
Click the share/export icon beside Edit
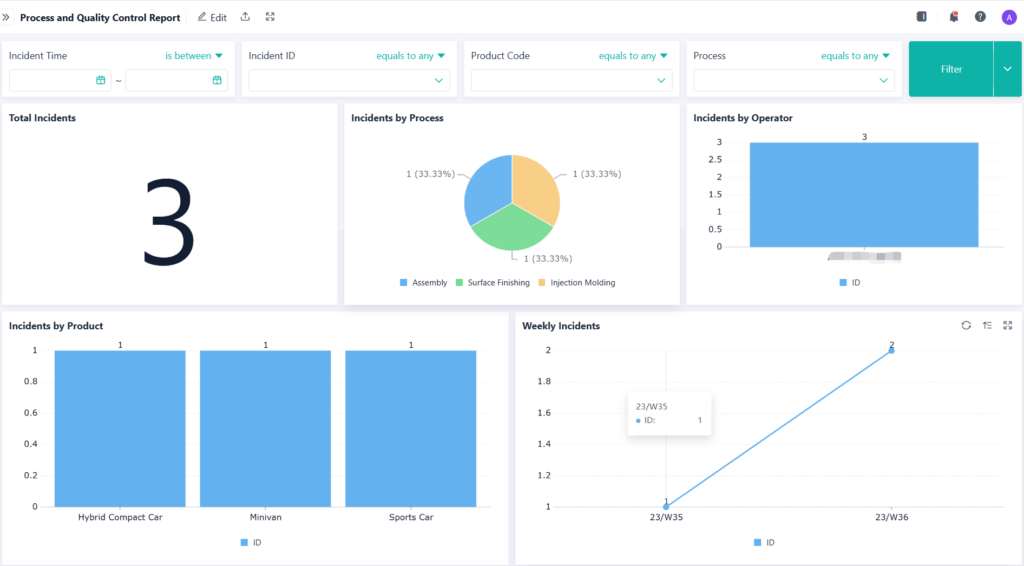pyautogui.click(x=246, y=17)
